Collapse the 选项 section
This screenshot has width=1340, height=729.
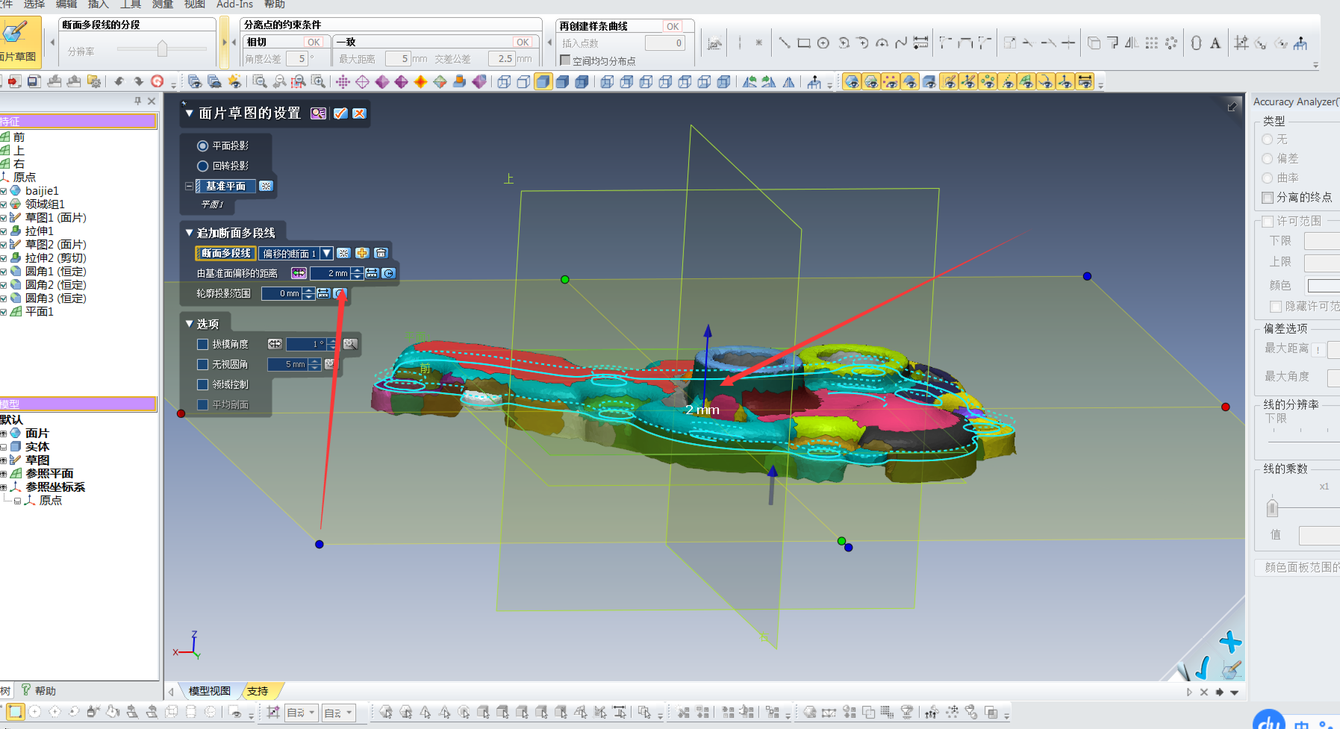[189, 324]
